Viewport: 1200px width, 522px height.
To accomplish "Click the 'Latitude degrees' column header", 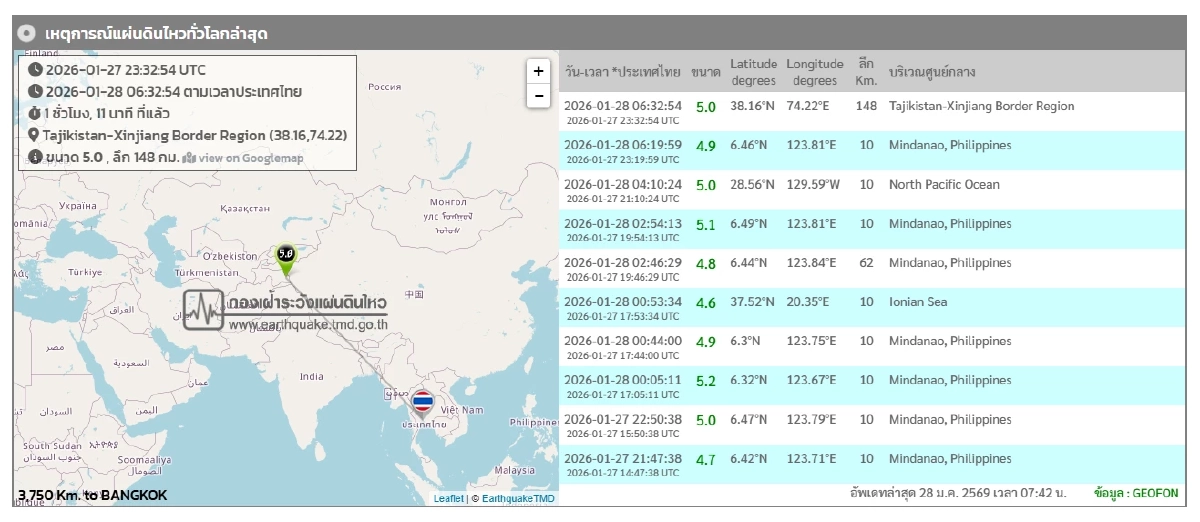I will [x=753, y=72].
